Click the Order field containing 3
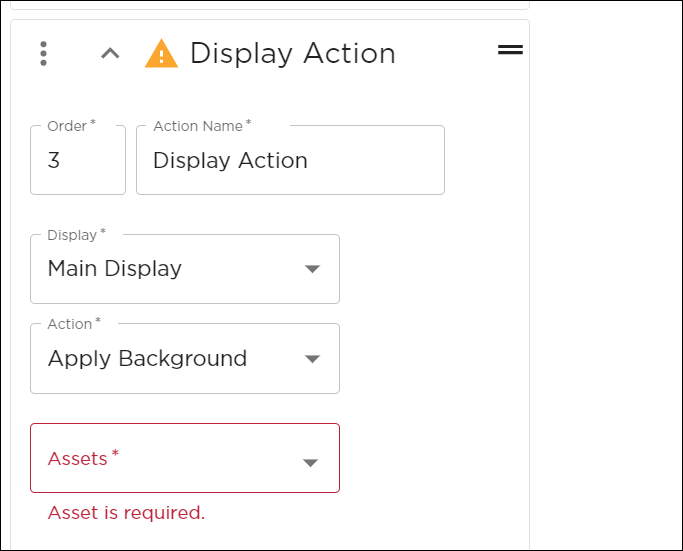Viewport: 683px width, 551px height. pyautogui.click(x=78, y=160)
